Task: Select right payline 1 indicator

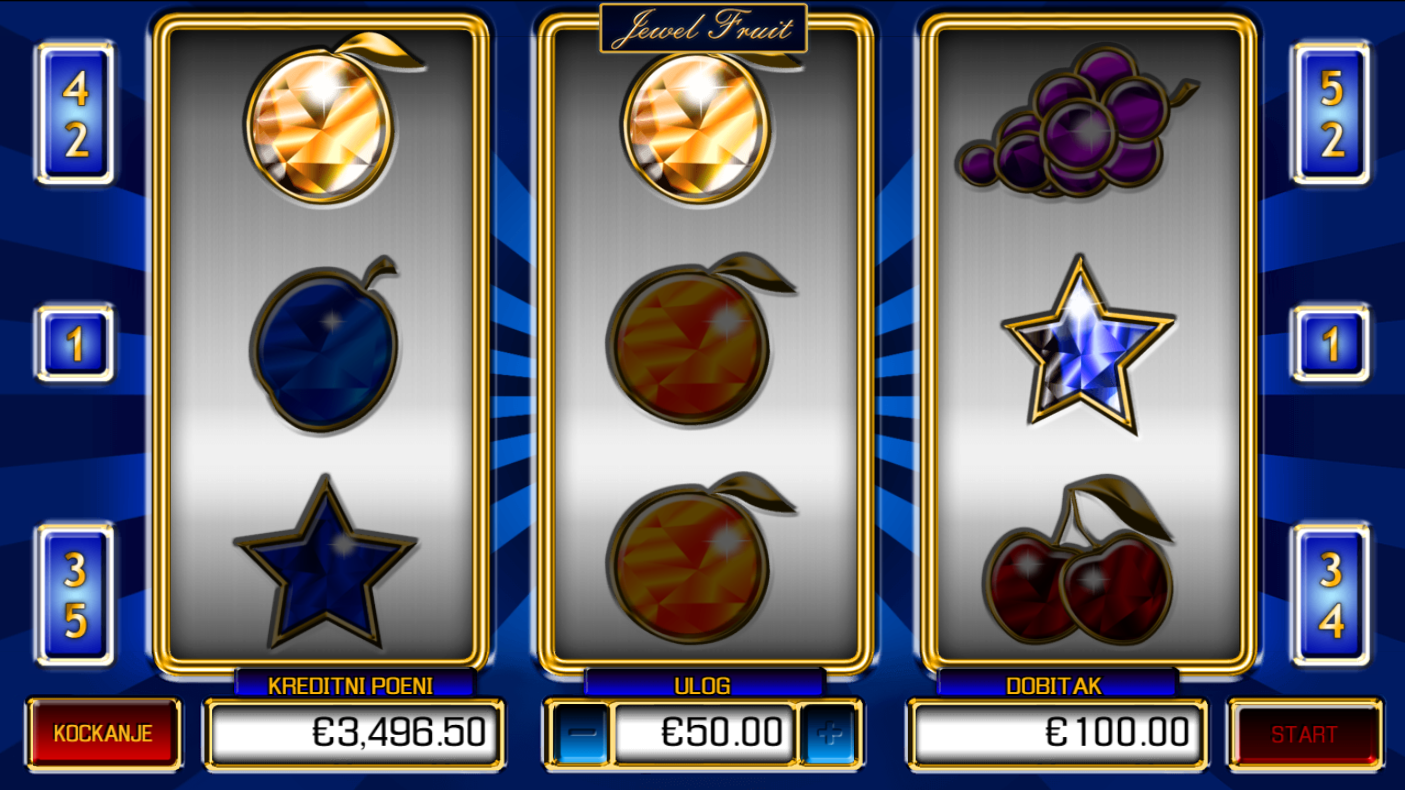Action: (x=1331, y=344)
